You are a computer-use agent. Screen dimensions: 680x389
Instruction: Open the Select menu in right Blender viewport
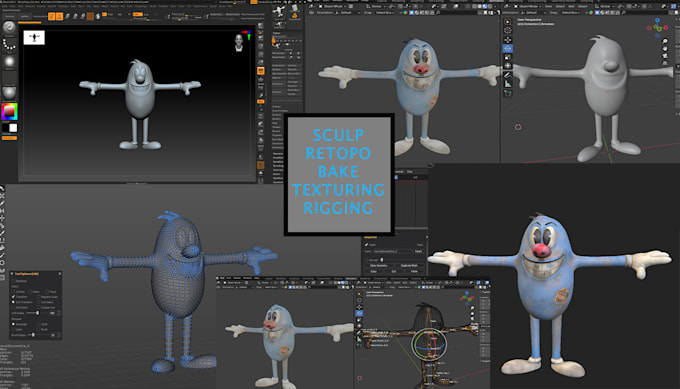pos(560,7)
